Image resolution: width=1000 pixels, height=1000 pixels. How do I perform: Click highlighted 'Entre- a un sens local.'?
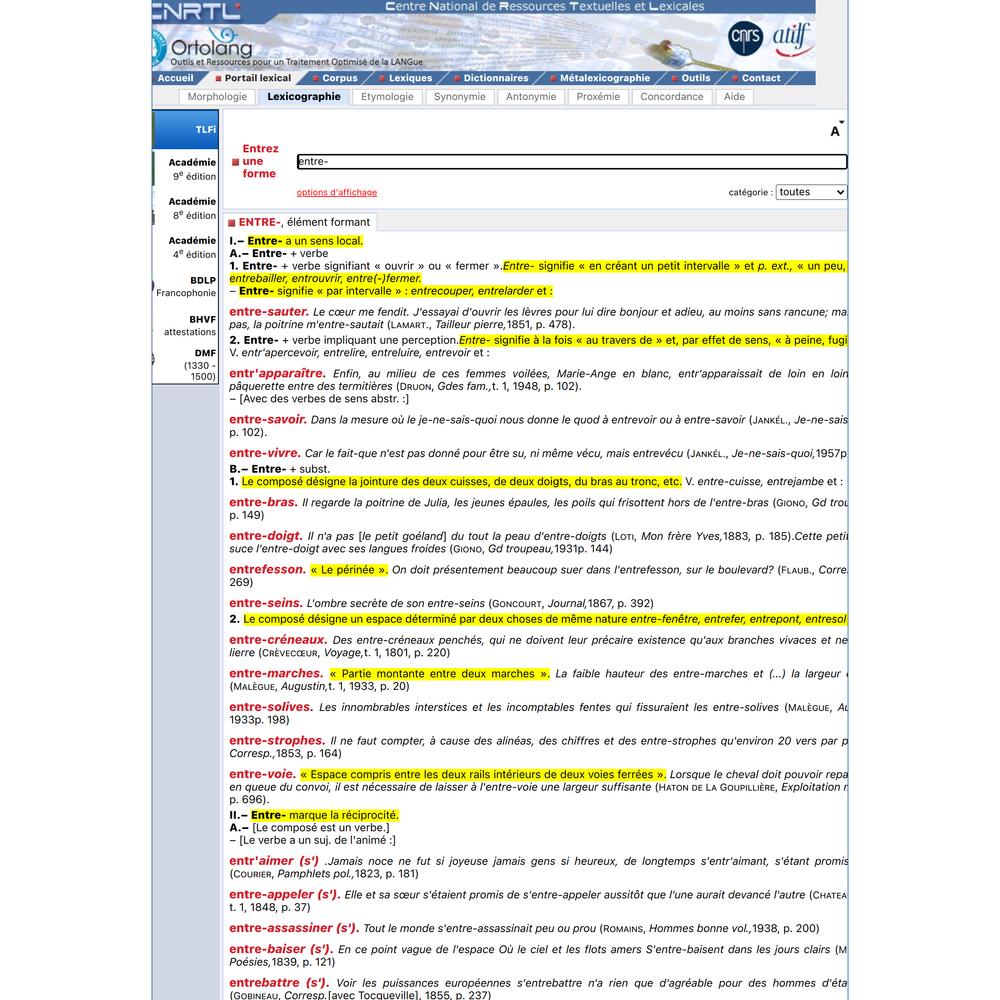pos(305,241)
